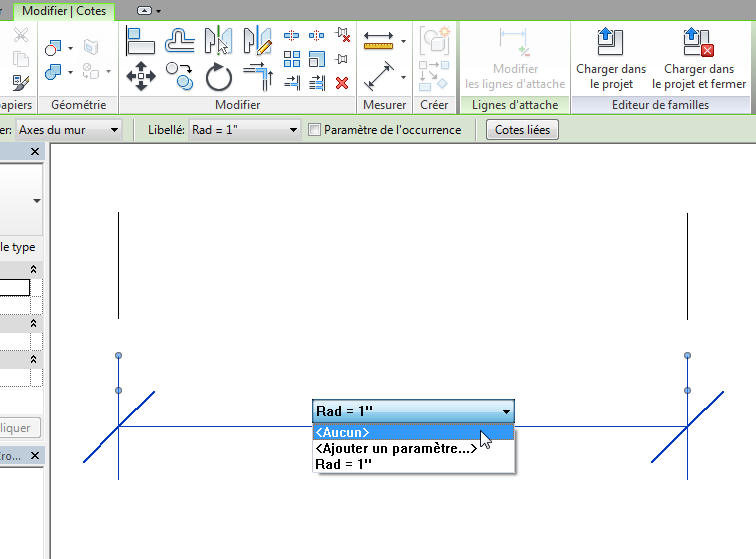Click the Unpin tool icon

(x=342, y=35)
